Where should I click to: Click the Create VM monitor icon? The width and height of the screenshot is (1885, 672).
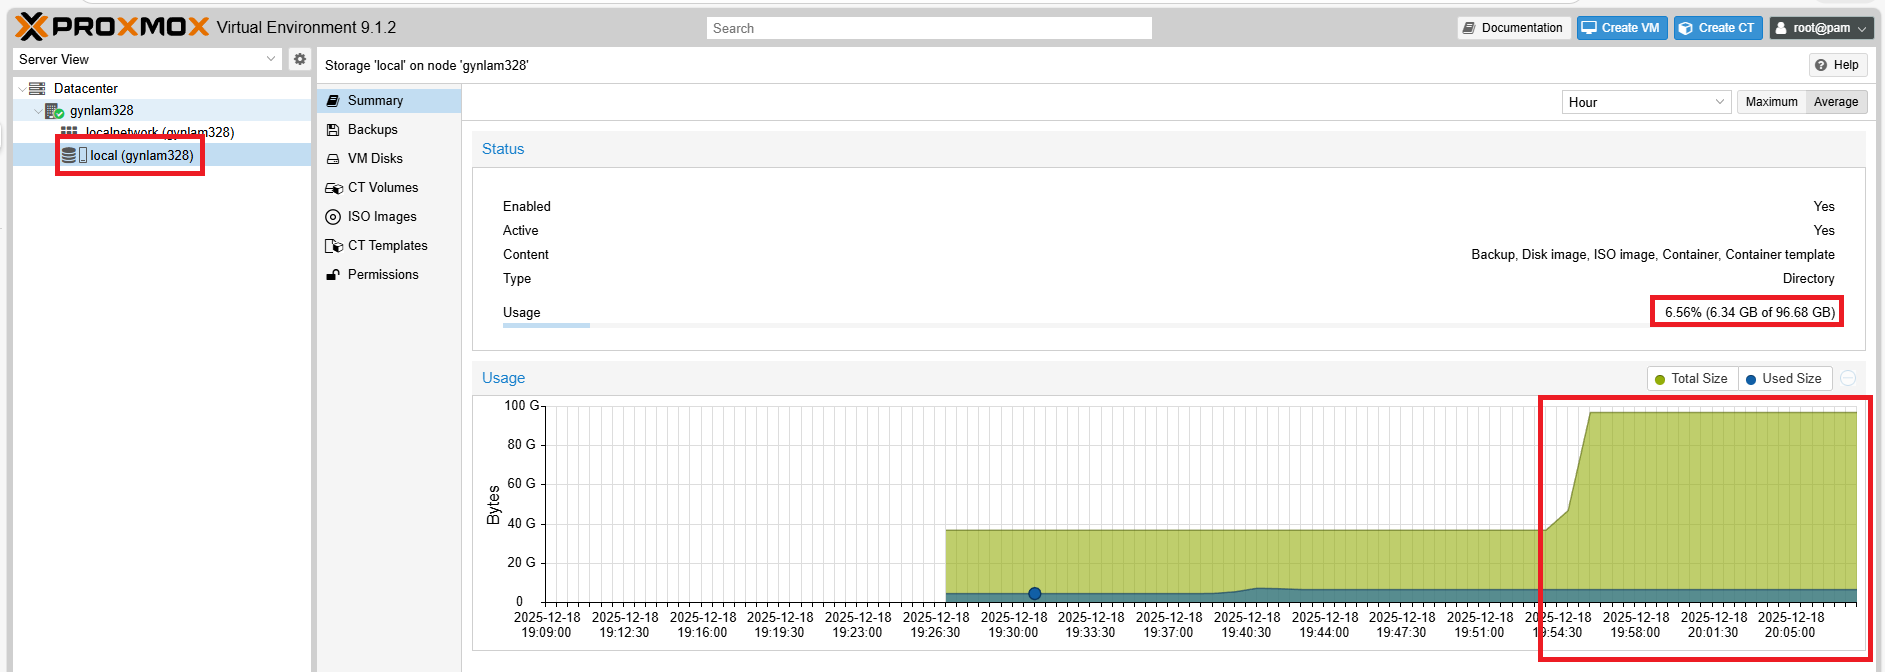(x=1589, y=28)
